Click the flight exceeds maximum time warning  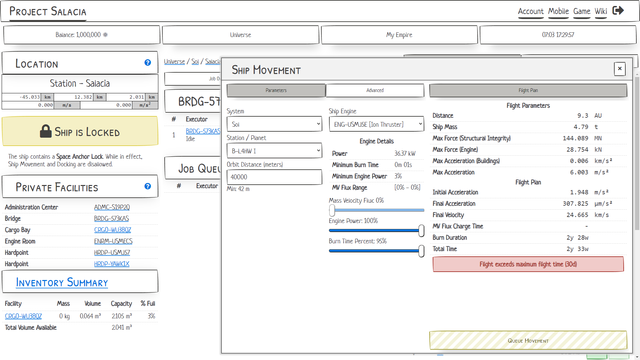528,264
